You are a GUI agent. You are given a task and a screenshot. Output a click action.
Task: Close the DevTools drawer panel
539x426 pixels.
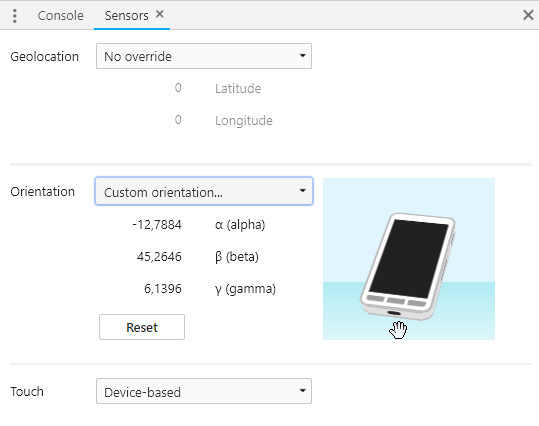528,15
